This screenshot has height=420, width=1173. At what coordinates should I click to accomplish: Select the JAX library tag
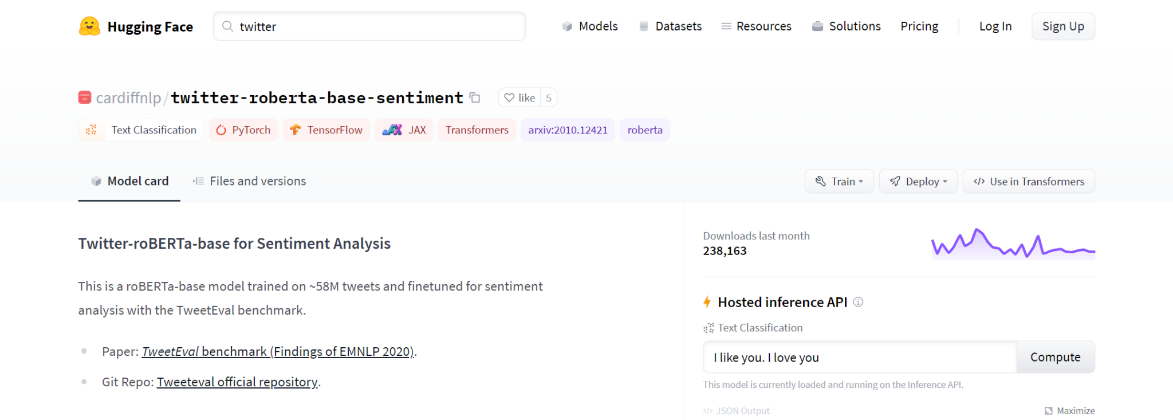[405, 130]
